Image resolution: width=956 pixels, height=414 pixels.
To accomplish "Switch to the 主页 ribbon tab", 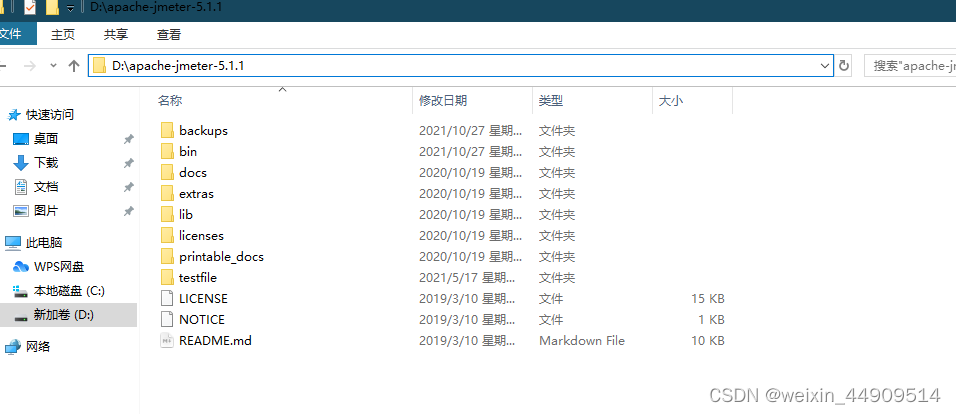I will click(63, 35).
